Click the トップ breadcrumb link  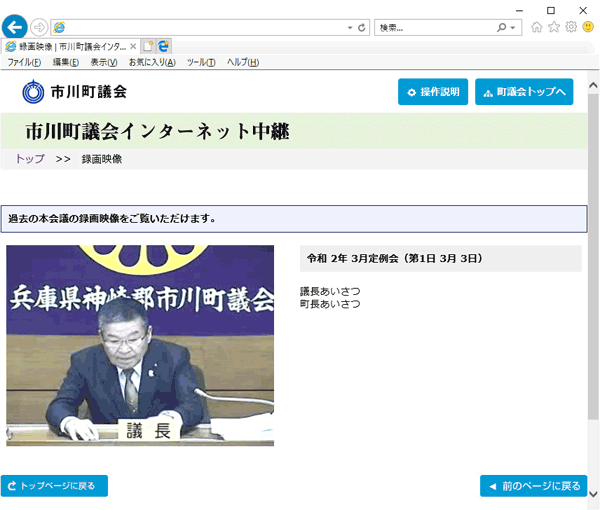[30, 159]
